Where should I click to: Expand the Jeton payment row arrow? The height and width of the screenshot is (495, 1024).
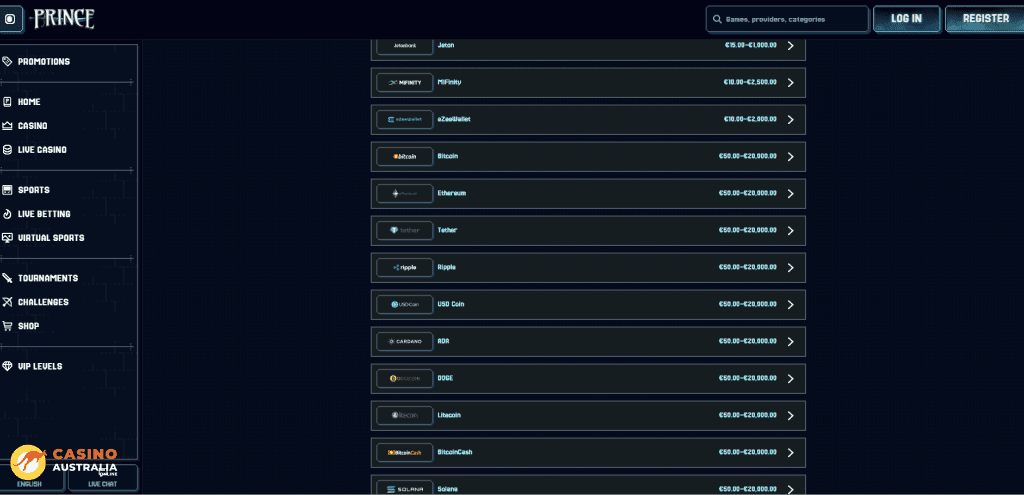pyautogui.click(x=790, y=46)
